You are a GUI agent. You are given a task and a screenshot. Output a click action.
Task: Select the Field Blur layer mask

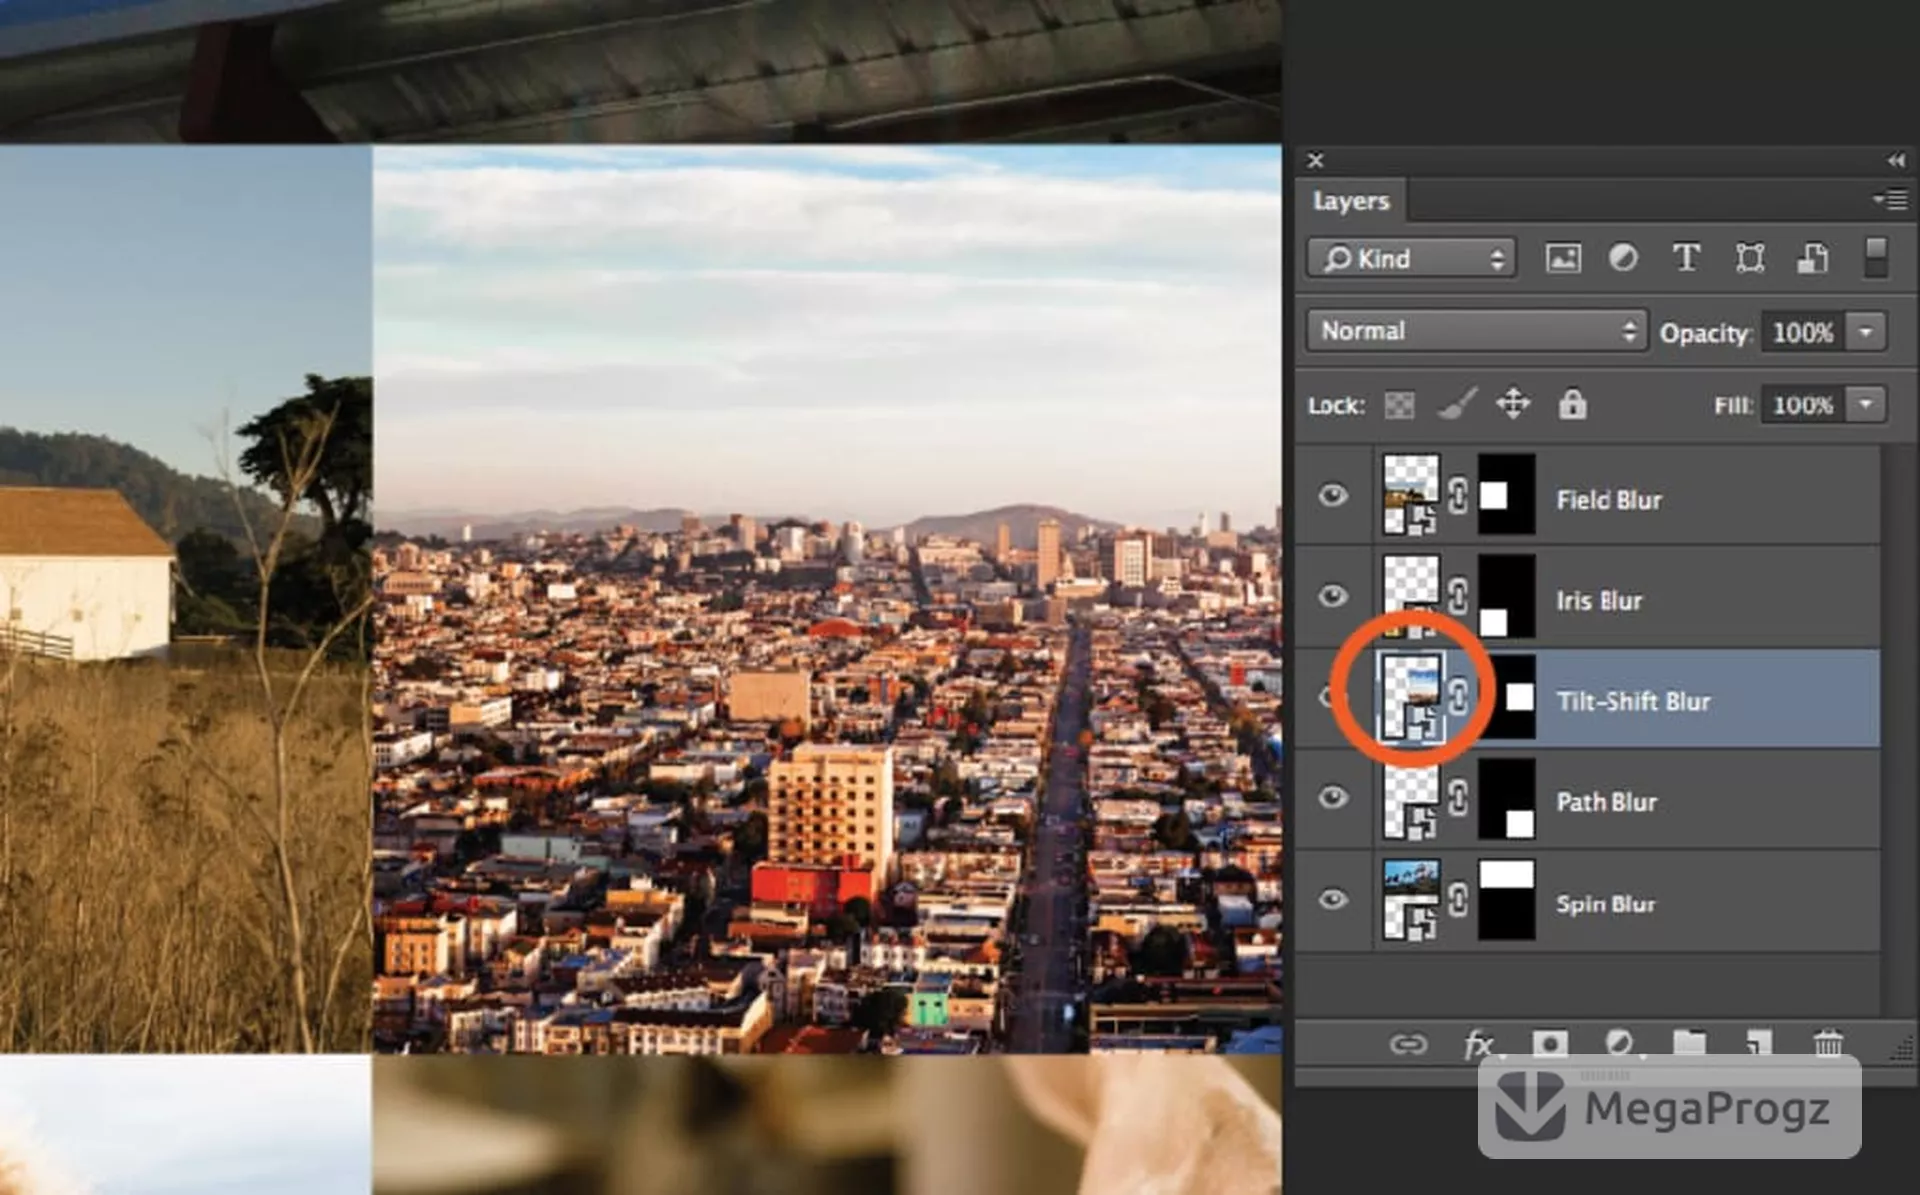[x=1506, y=495]
